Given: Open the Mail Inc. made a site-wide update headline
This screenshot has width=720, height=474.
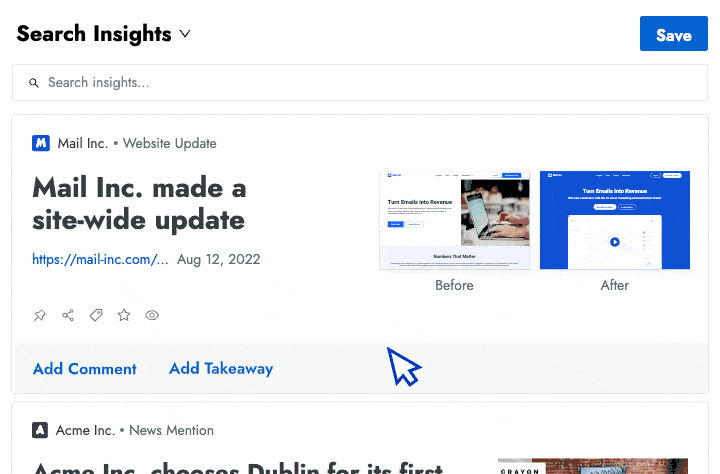Looking at the screenshot, I should [140, 203].
